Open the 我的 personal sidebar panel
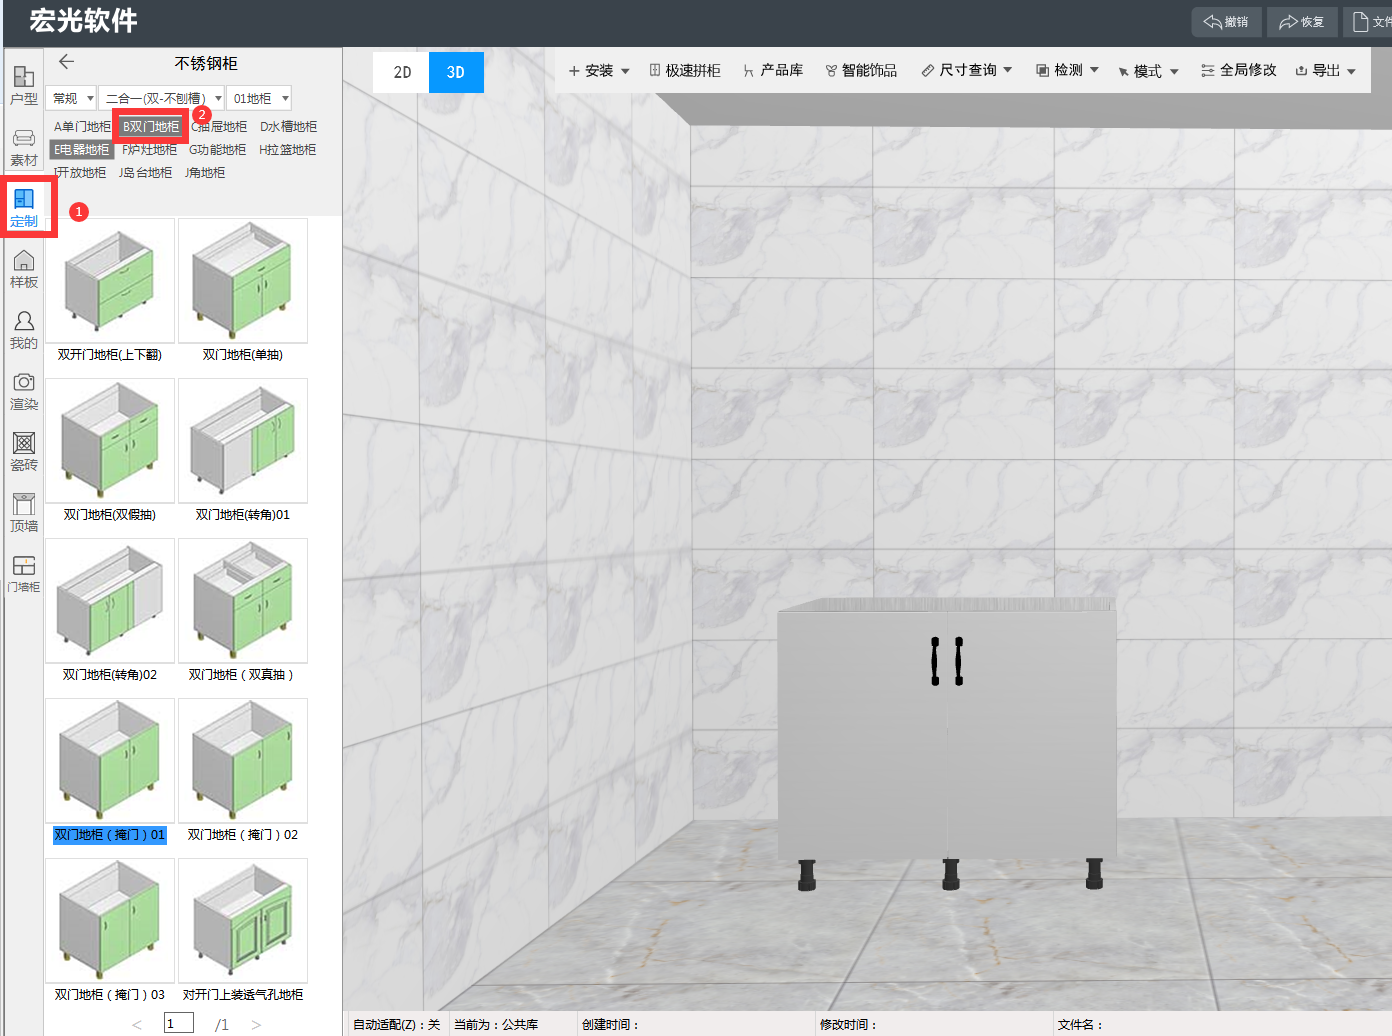1392x1036 pixels. [x=24, y=330]
